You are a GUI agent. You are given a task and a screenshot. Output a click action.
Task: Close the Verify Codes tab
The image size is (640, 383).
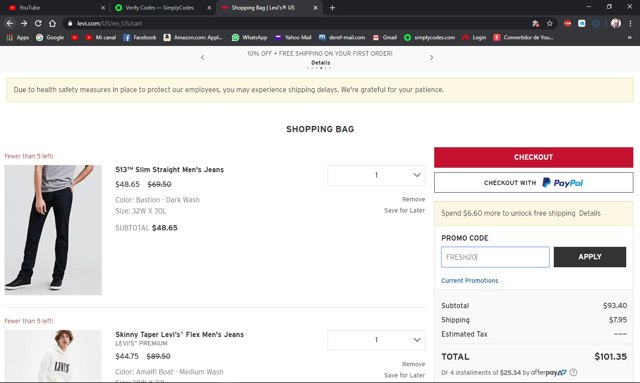[209, 7]
